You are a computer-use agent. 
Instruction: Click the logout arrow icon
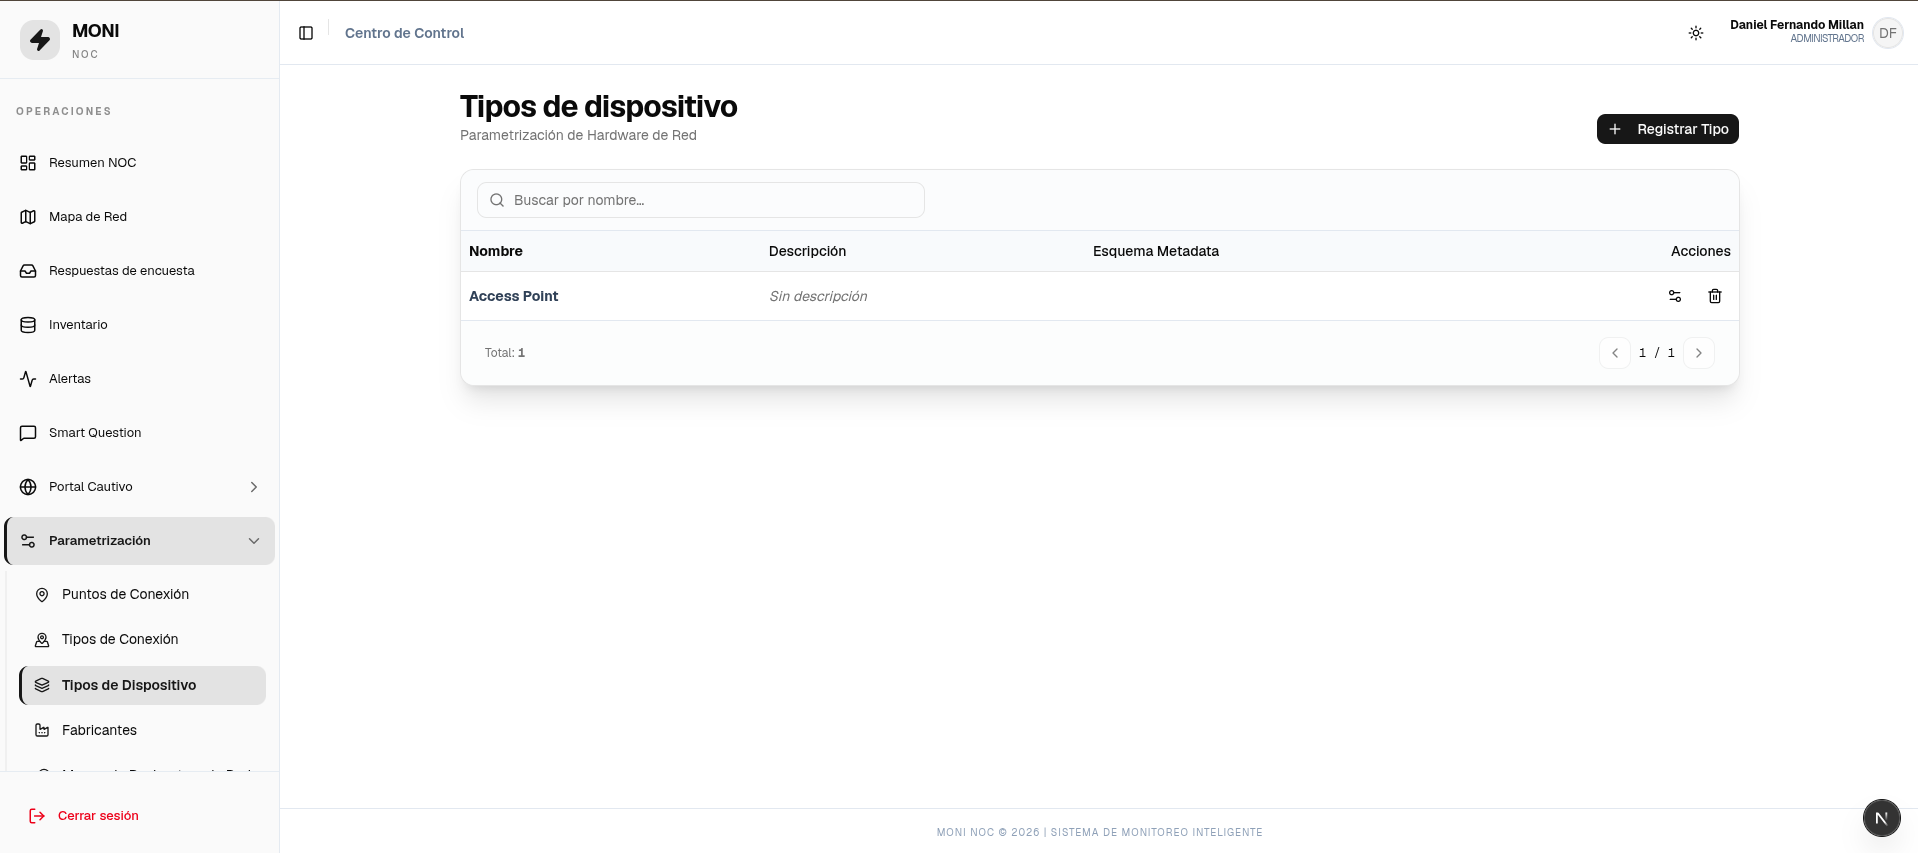(37, 816)
